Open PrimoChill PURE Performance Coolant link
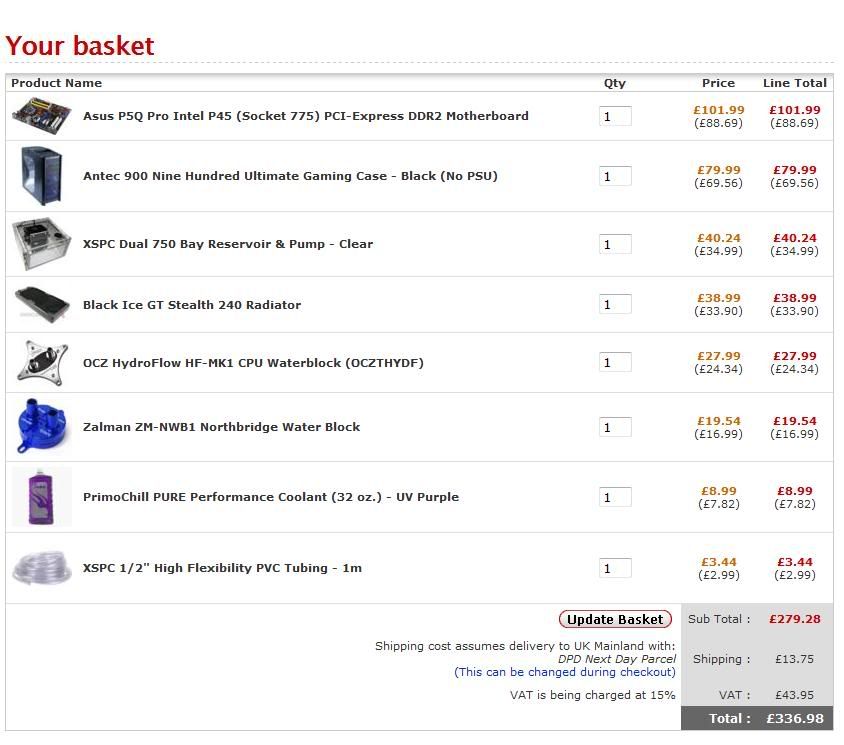This screenshot has width=844, height=745. pyautogui.click(x=271, y=497)
